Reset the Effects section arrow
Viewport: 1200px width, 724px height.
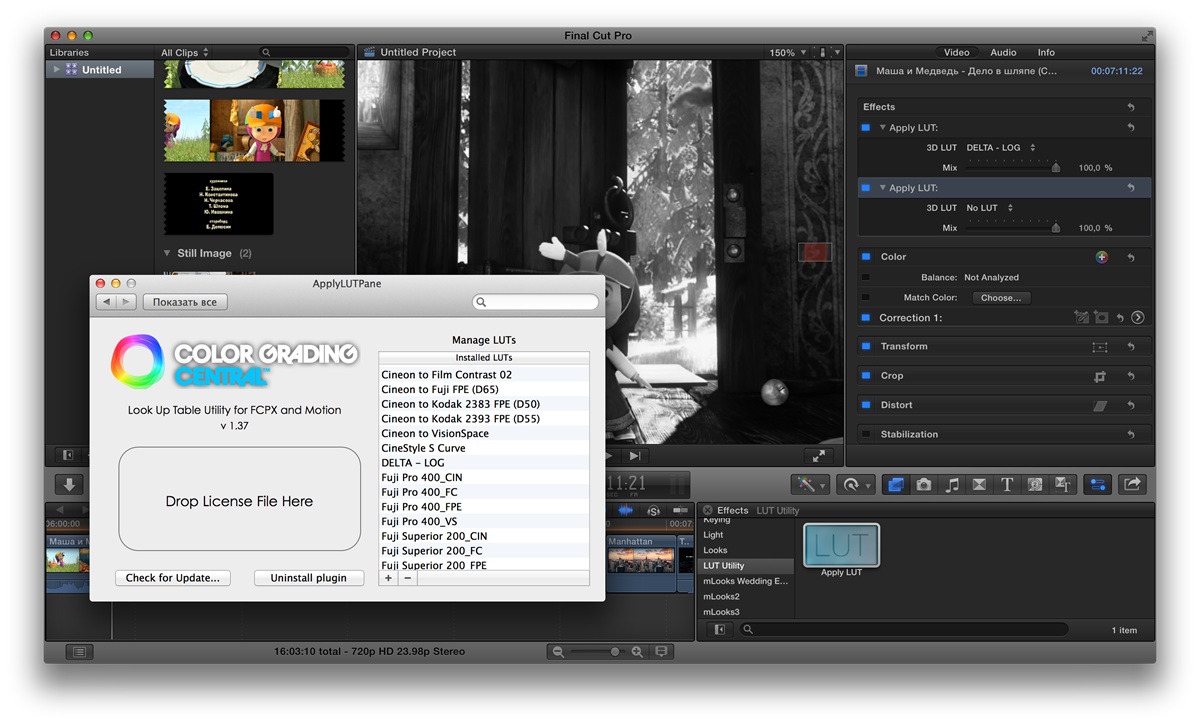(1131, 107)
